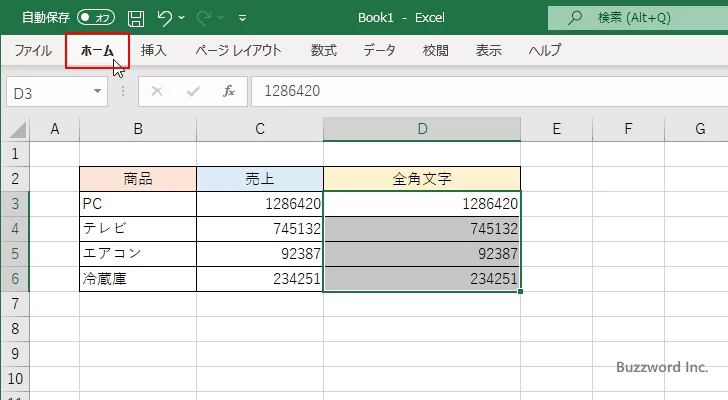This screenshot has width=728, height=400.
Task: Click the 売上 header cell
Action: tap(260, 179)
